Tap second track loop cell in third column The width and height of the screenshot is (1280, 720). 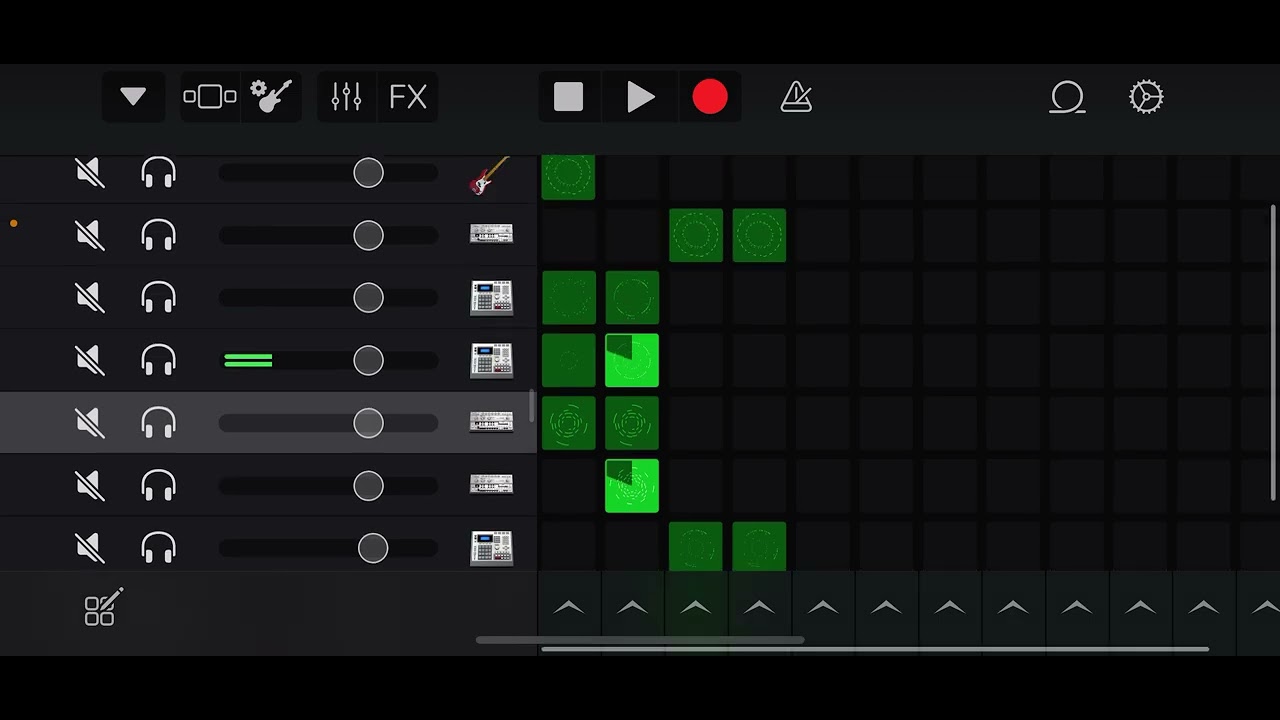695,235
